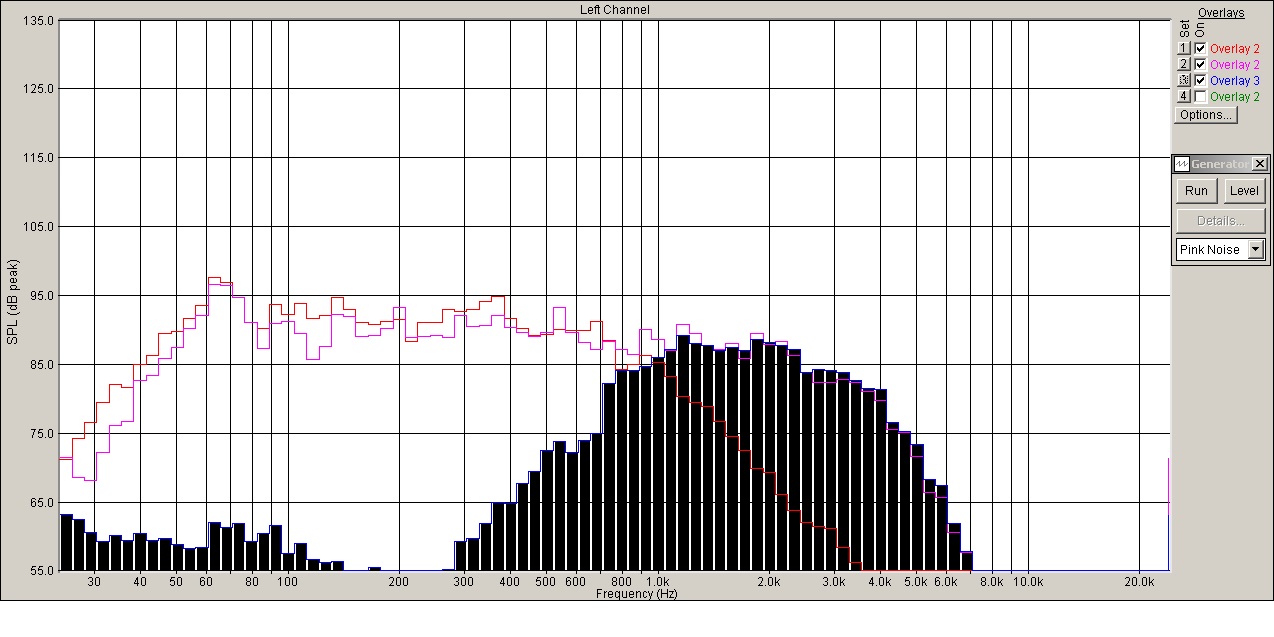The width and height of the screenshot is (1274, 637).
Task: Click the Overlays heading
Action: pyautogui.click(x=1221, y=13)
